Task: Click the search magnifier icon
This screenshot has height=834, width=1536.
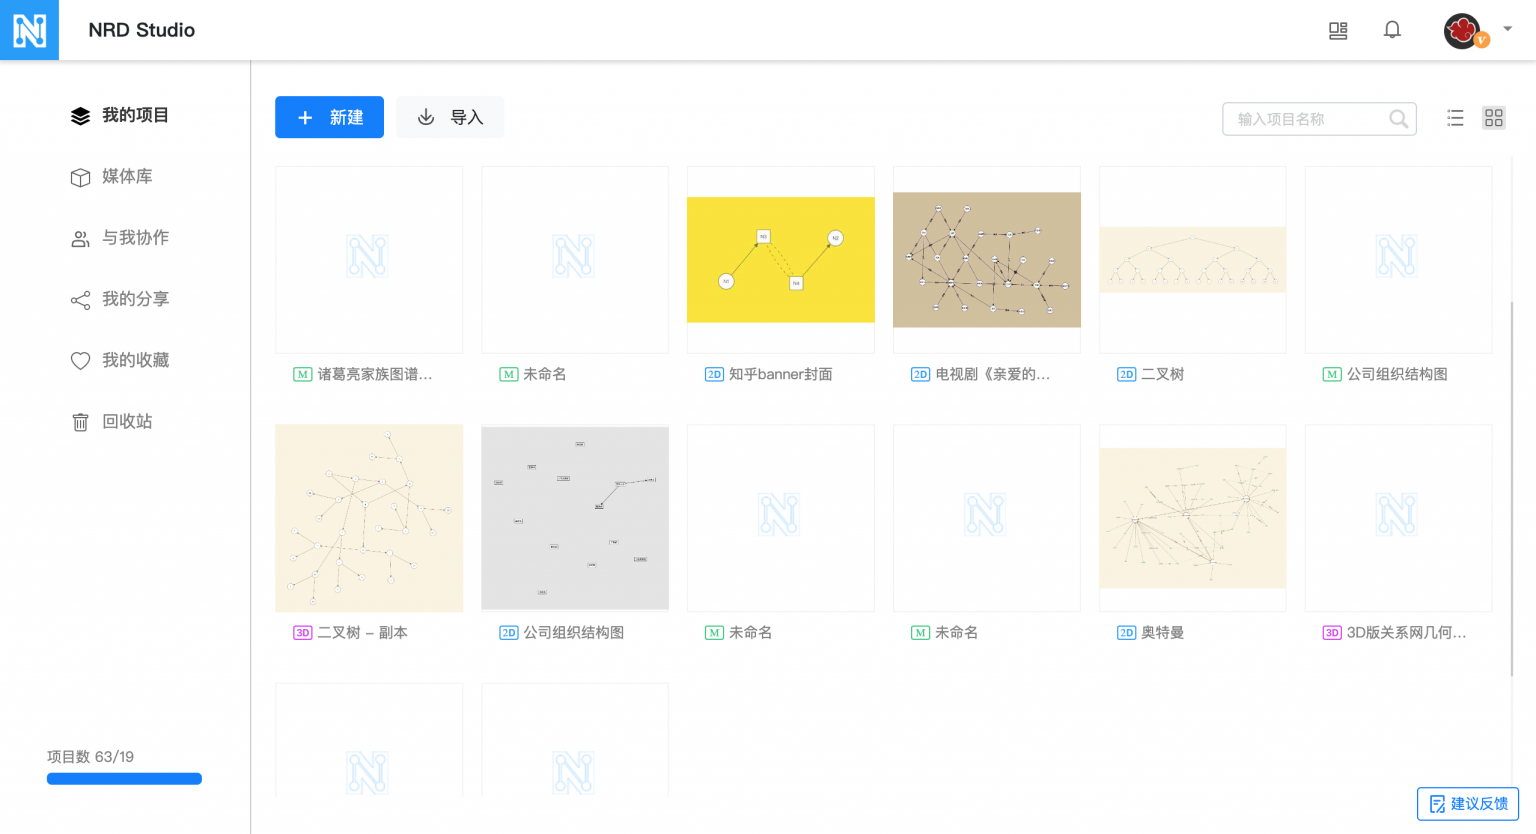Action: [x=1398, y=118]
